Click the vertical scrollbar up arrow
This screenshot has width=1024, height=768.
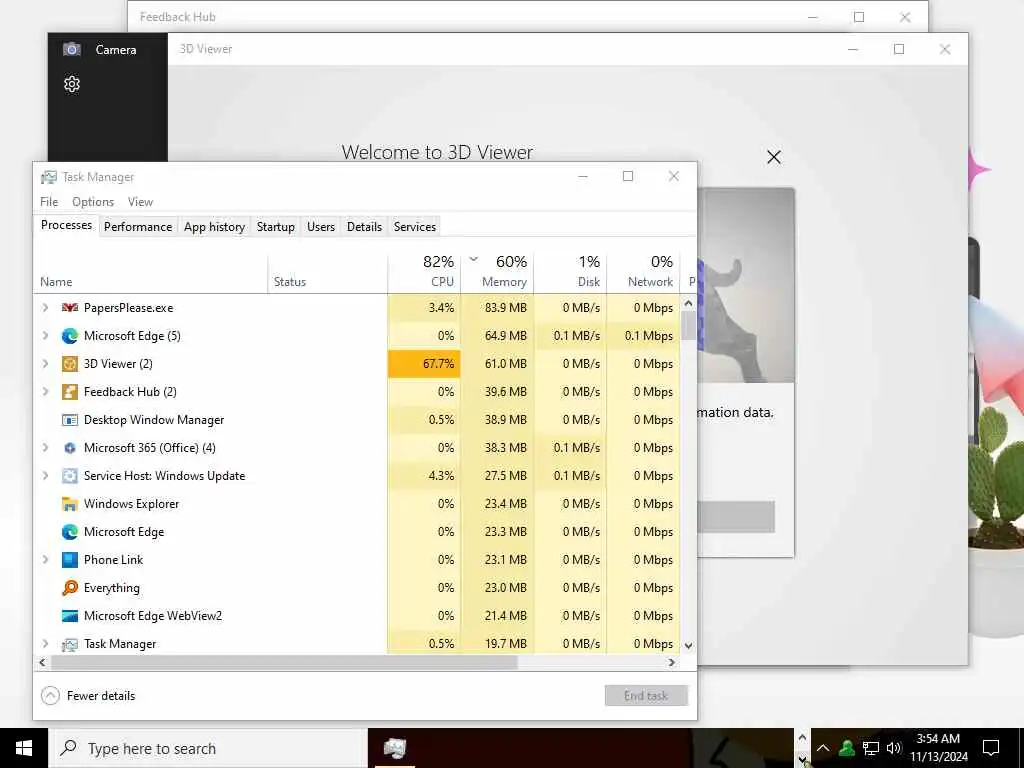688,304
